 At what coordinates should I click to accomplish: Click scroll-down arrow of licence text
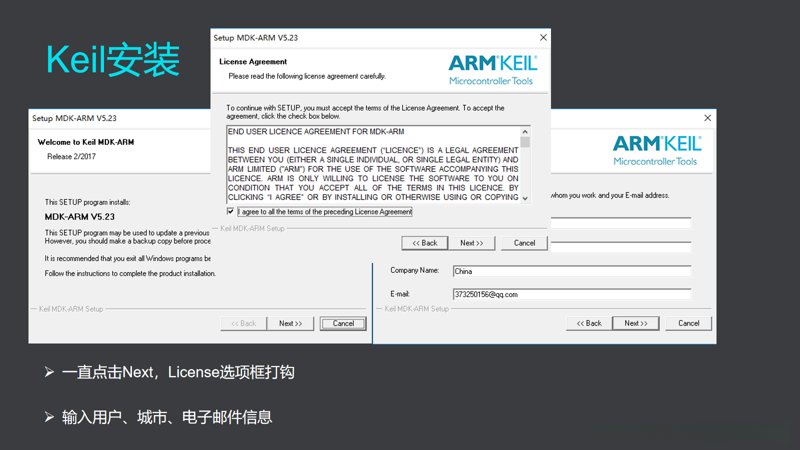pos(525,198)
